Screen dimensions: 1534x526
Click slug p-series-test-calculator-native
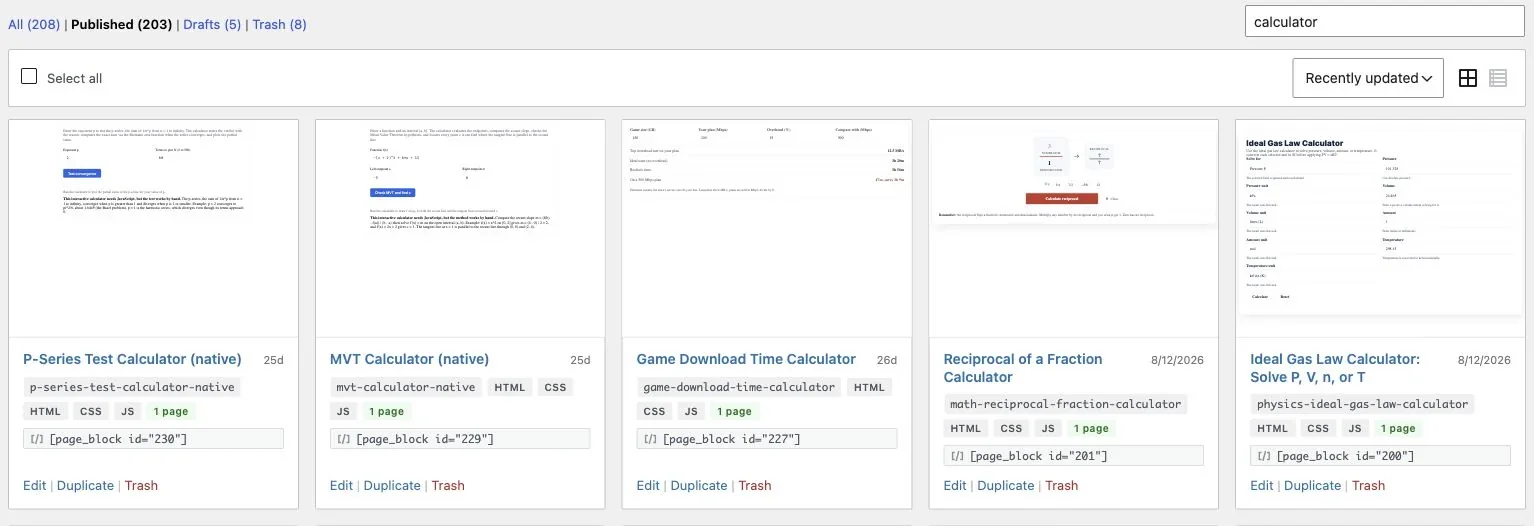pyautogui.click(x=132, y=387)
